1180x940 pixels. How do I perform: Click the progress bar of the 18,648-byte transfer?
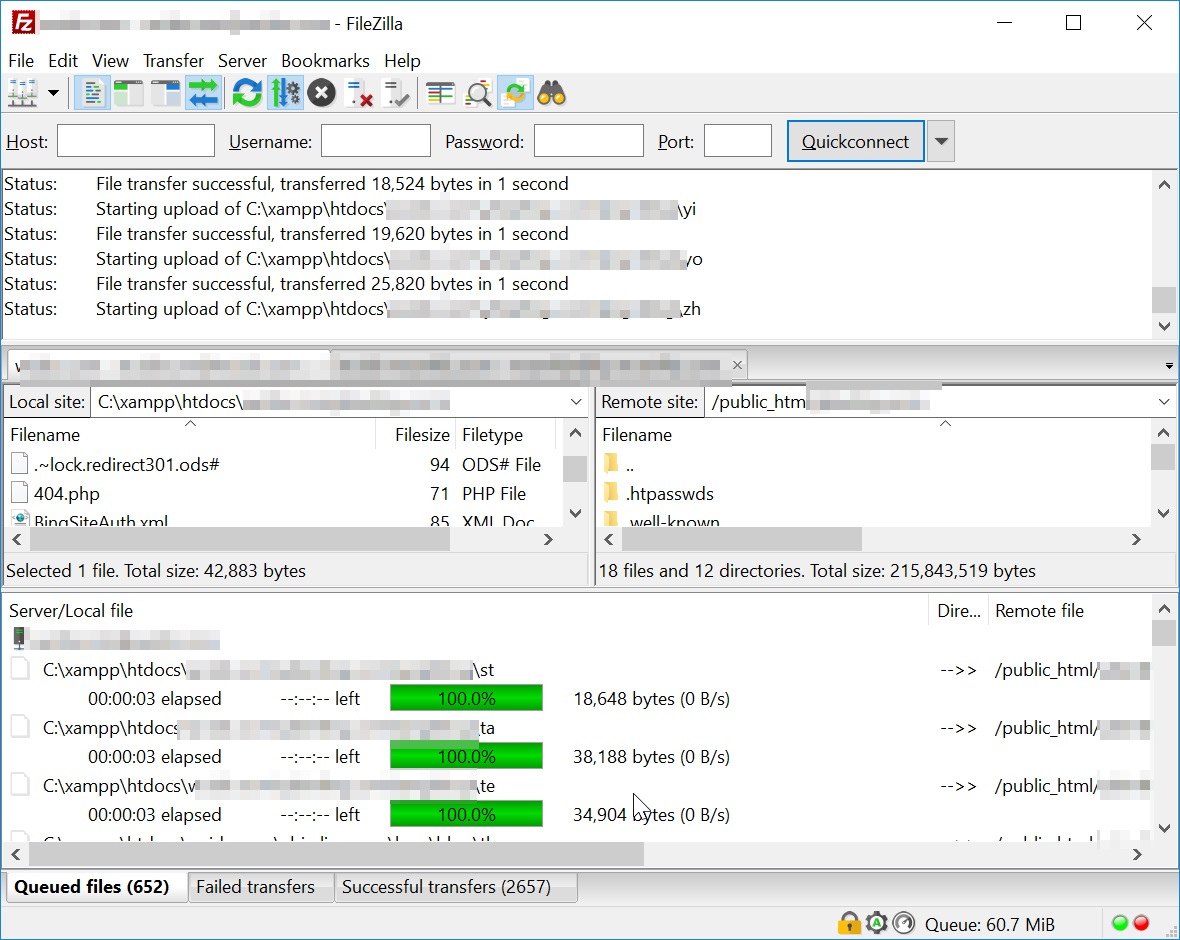click(466, 699)
